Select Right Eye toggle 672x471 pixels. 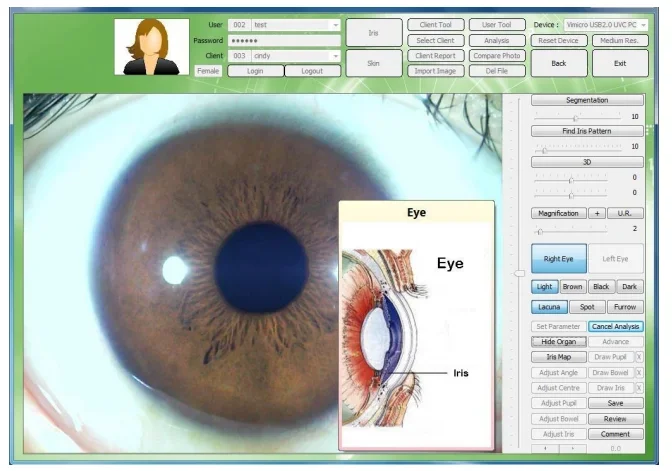(x=559, y=258)
